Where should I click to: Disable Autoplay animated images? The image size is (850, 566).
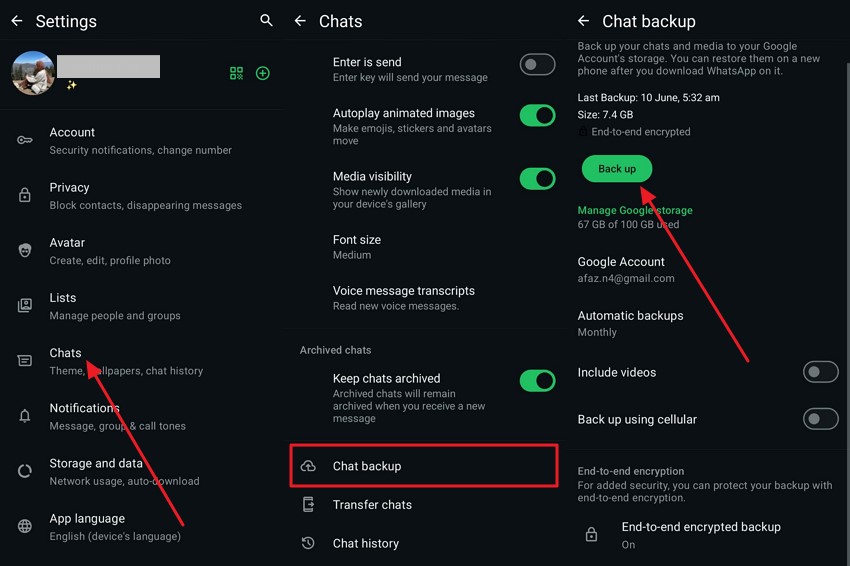click(537, 116)
